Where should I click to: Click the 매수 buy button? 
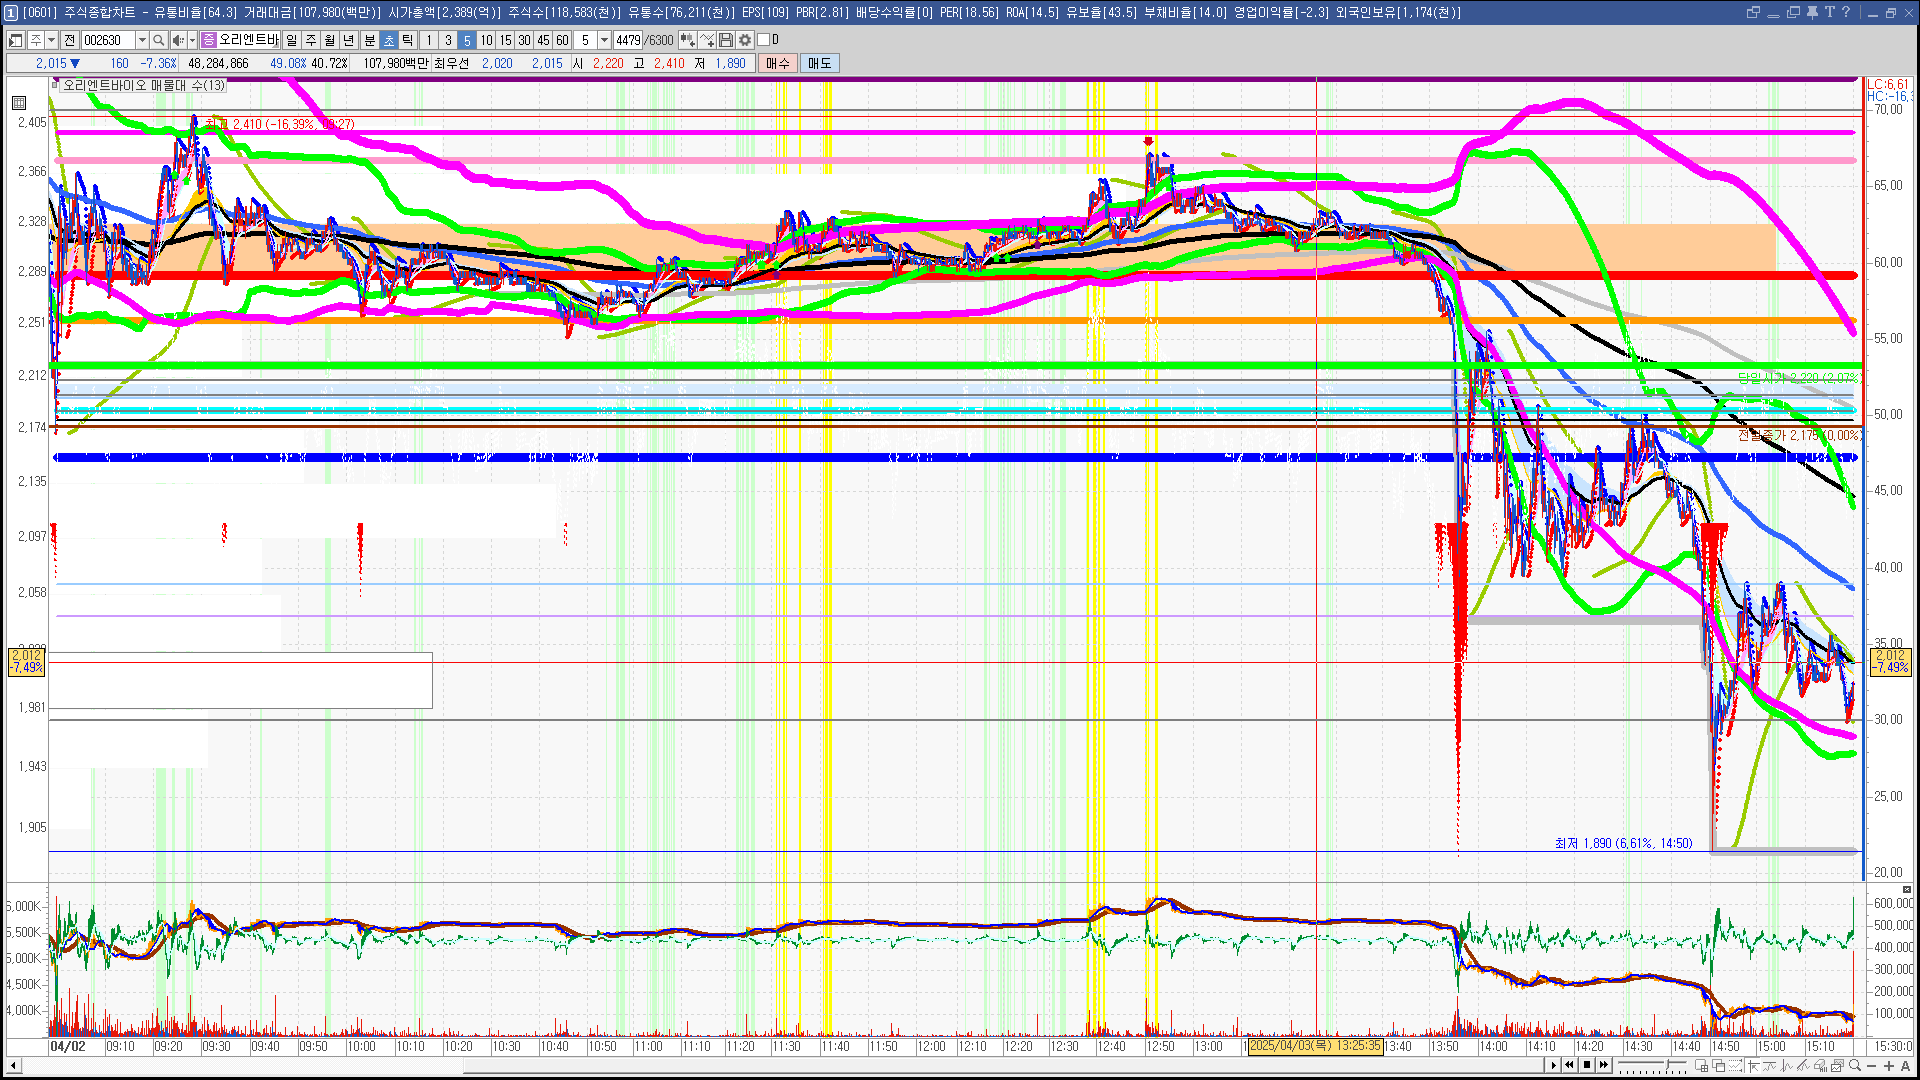(778, 63)
